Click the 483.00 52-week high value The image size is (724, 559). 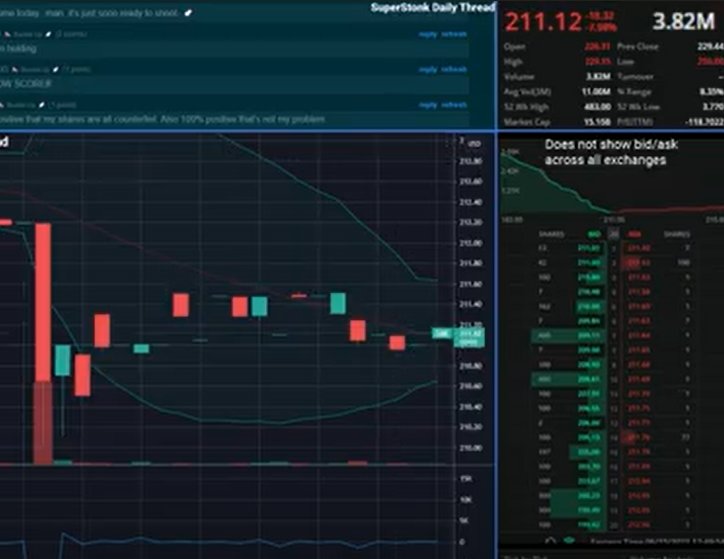point(597,107)
